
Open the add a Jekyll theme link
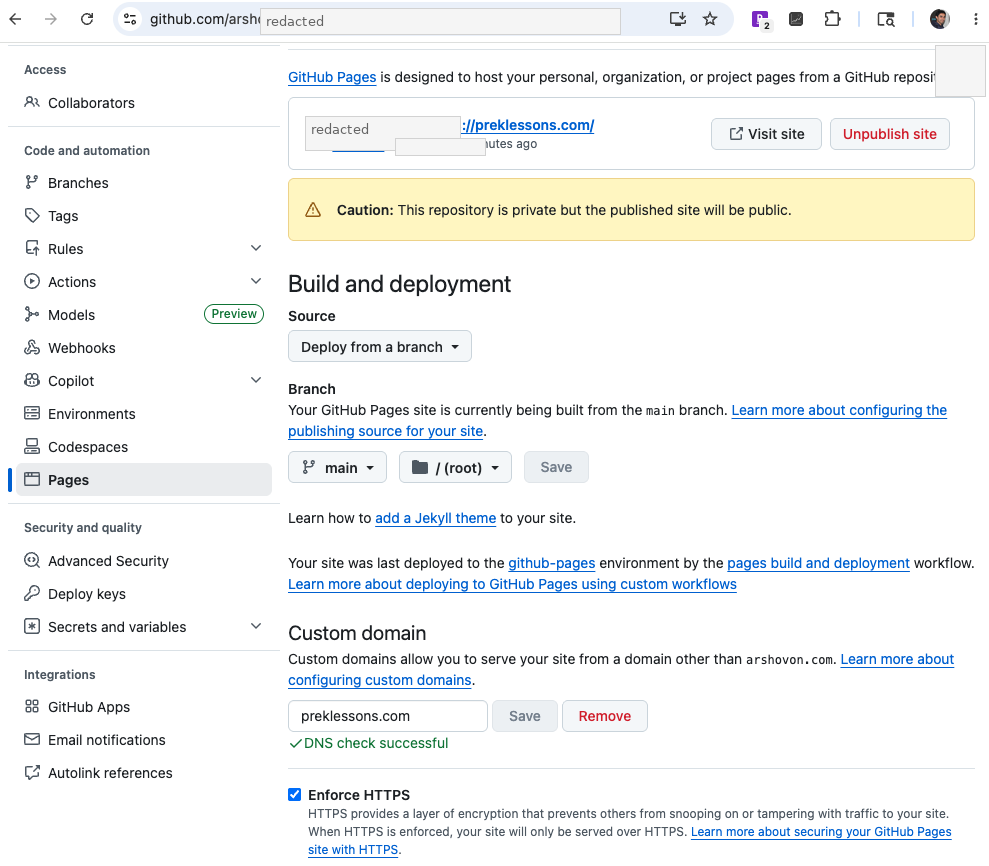click(x=435, y=518)
